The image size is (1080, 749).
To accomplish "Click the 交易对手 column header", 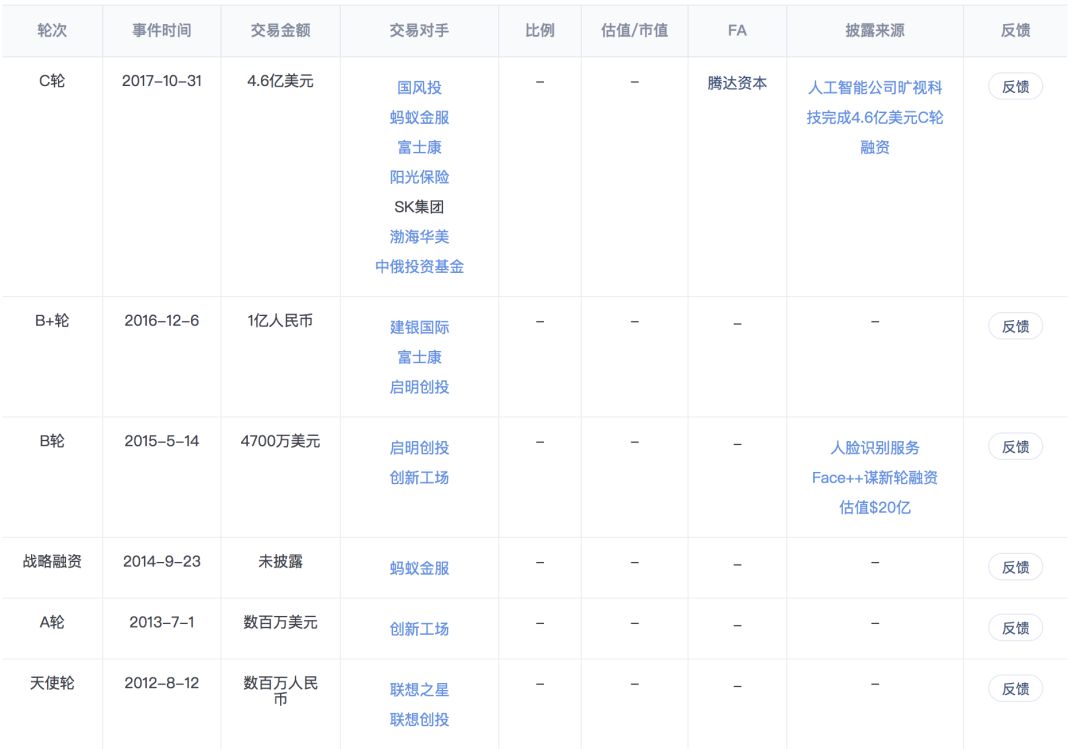I will tap(419, 30).
